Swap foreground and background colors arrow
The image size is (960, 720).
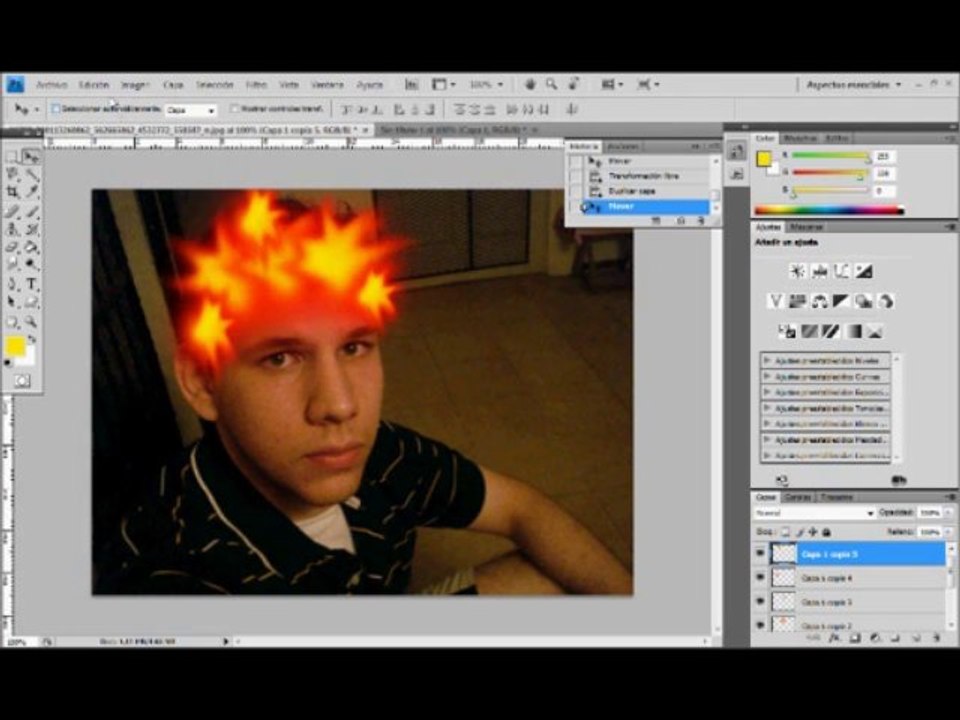tap(32, 338)
